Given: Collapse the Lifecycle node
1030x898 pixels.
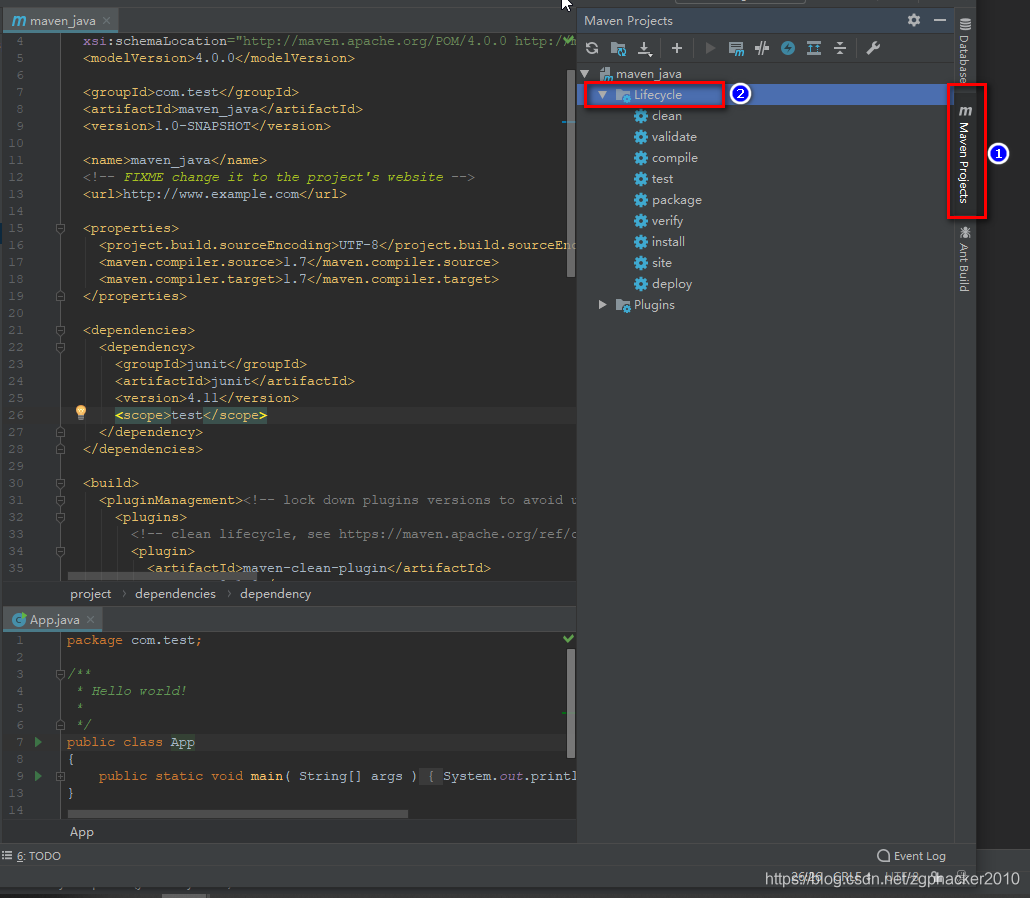Looking at the screenshot, I should tap(602, 95).
